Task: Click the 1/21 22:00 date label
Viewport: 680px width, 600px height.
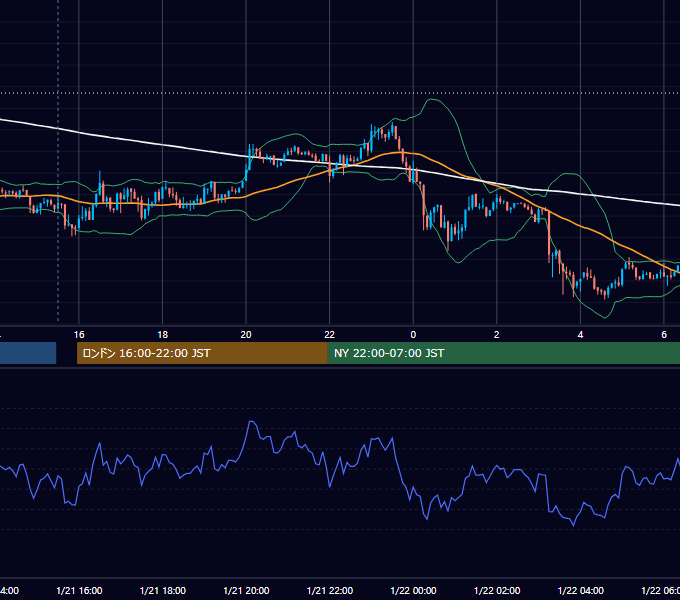Action: coord(330,591)
